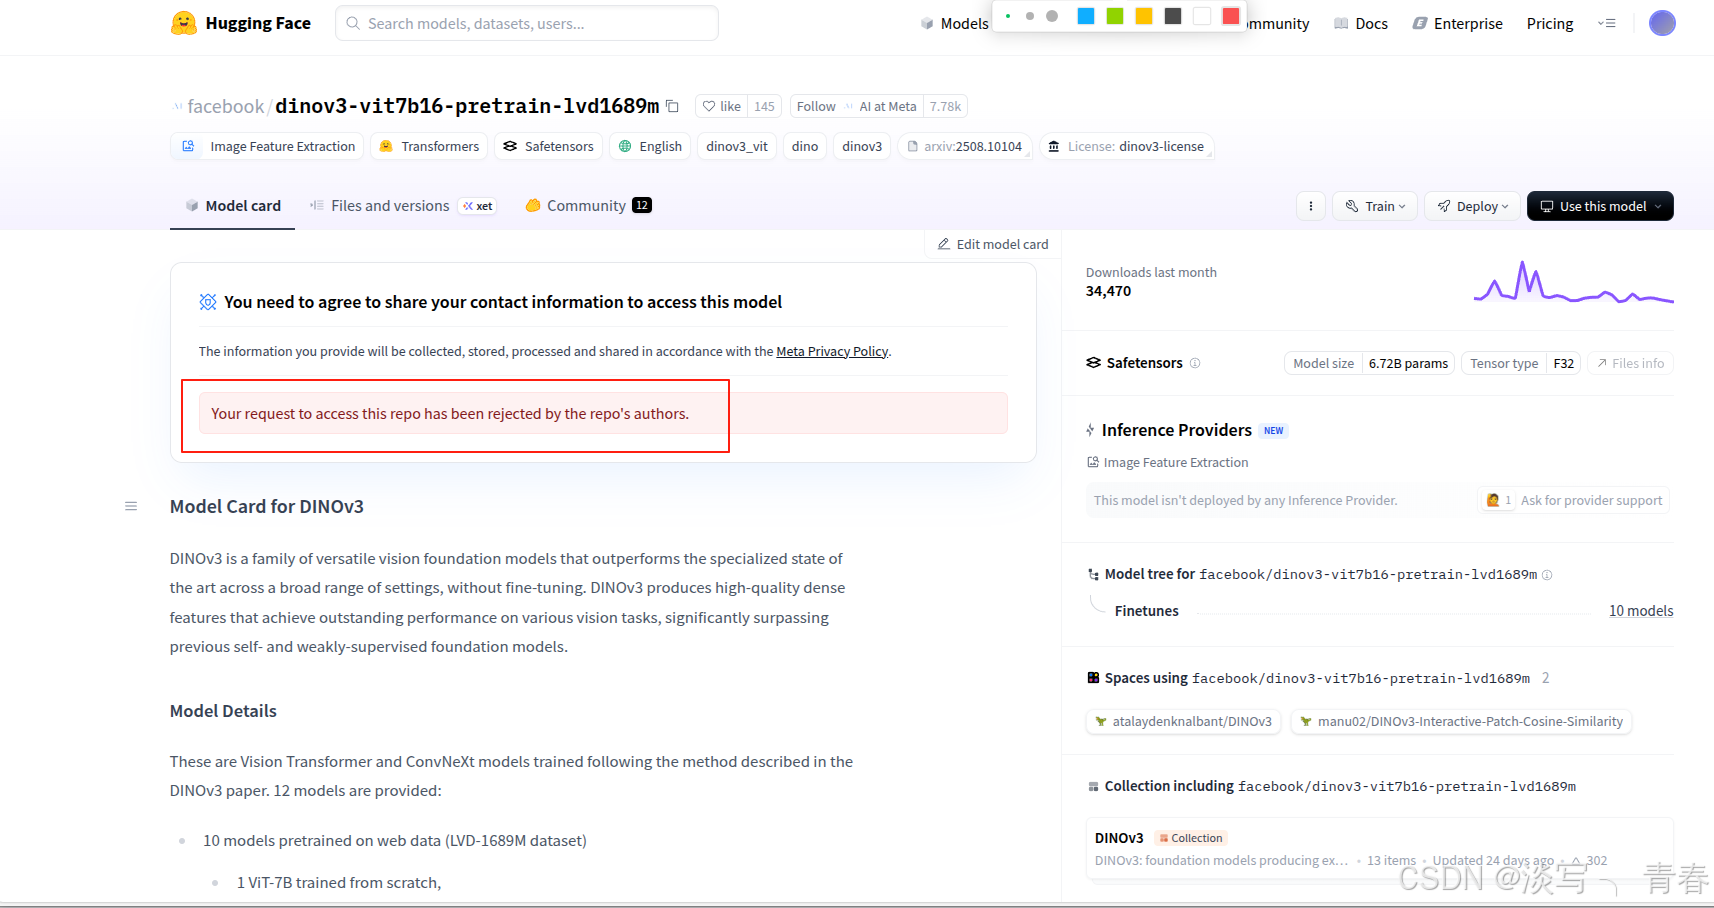
Task: Open the three-dot more options menu
Action: (x=1310, y=206)
